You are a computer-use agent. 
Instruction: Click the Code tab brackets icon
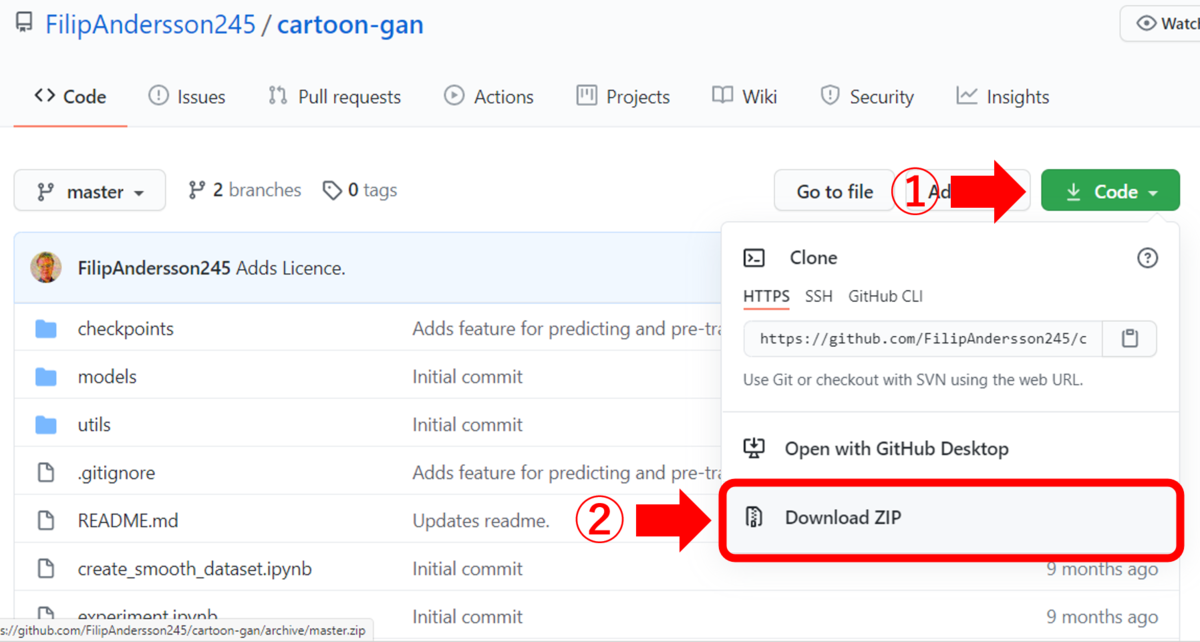tap(44, 96)
